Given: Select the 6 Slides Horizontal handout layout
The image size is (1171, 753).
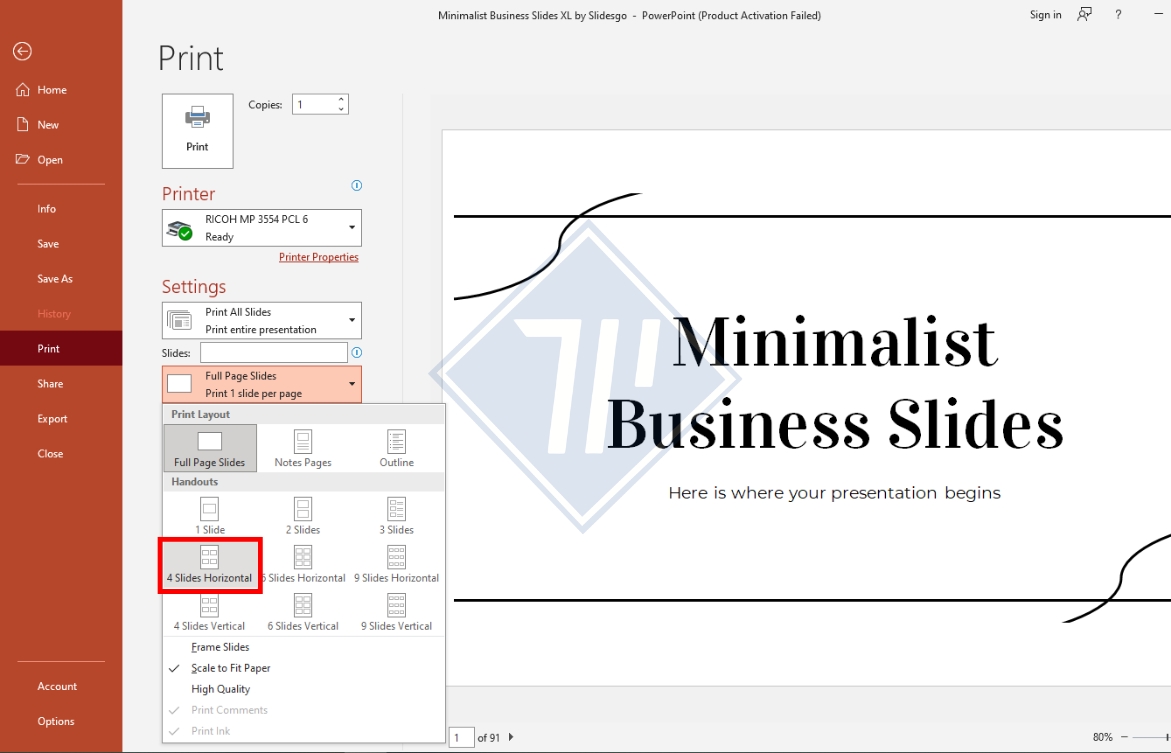Looking at the screenshot, I should [302, 564].
